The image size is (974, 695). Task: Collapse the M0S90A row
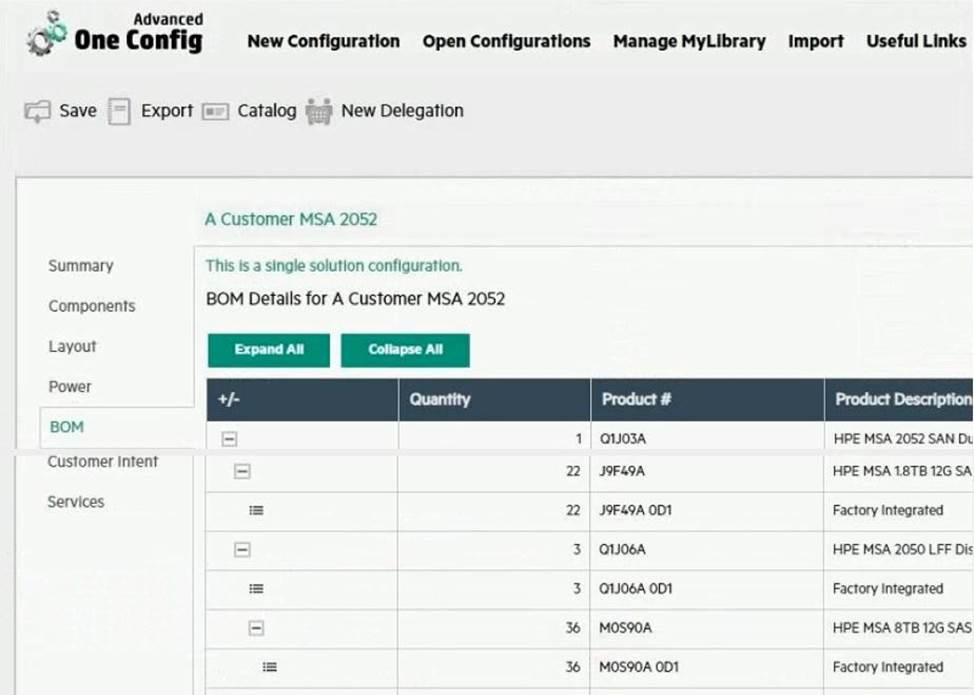256,628
